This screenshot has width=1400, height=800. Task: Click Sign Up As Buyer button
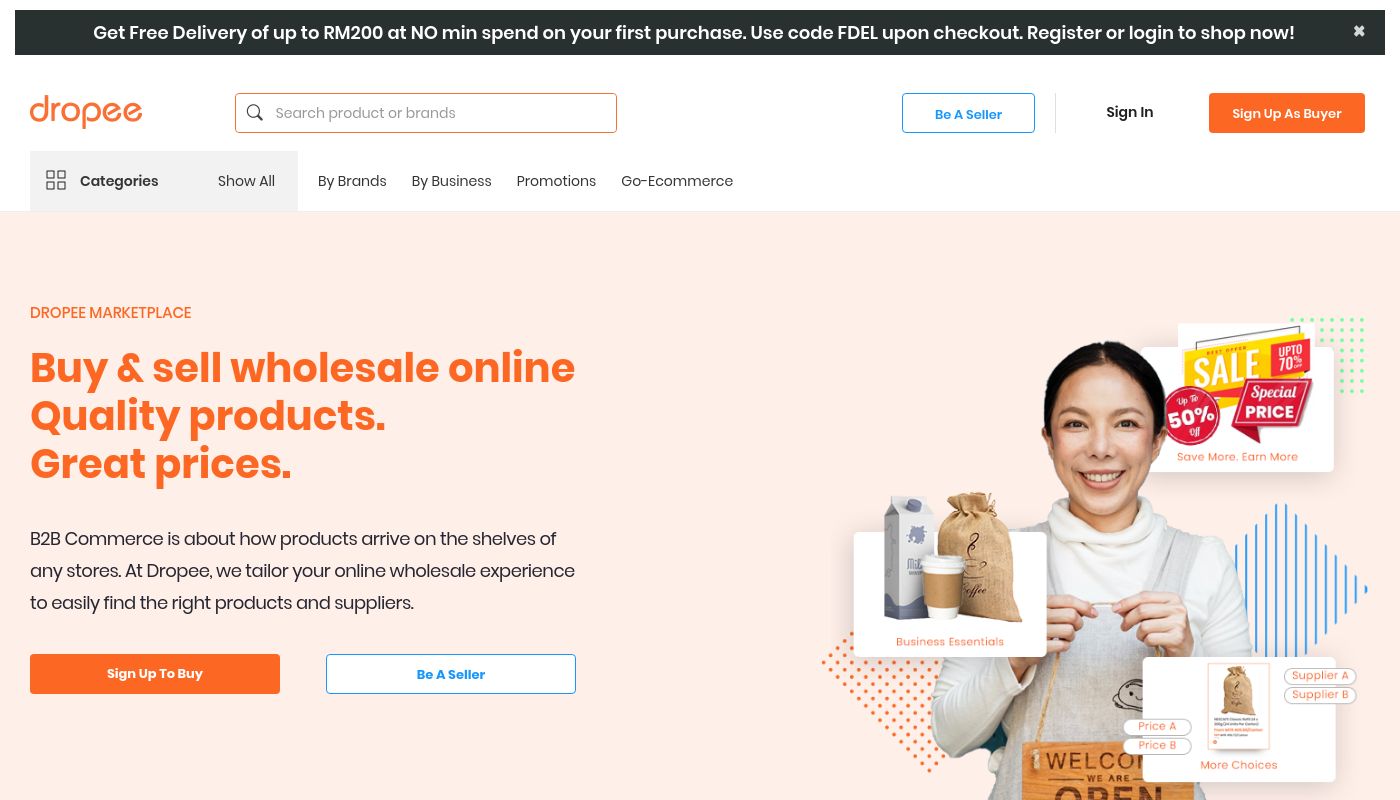pos(1287,113)
